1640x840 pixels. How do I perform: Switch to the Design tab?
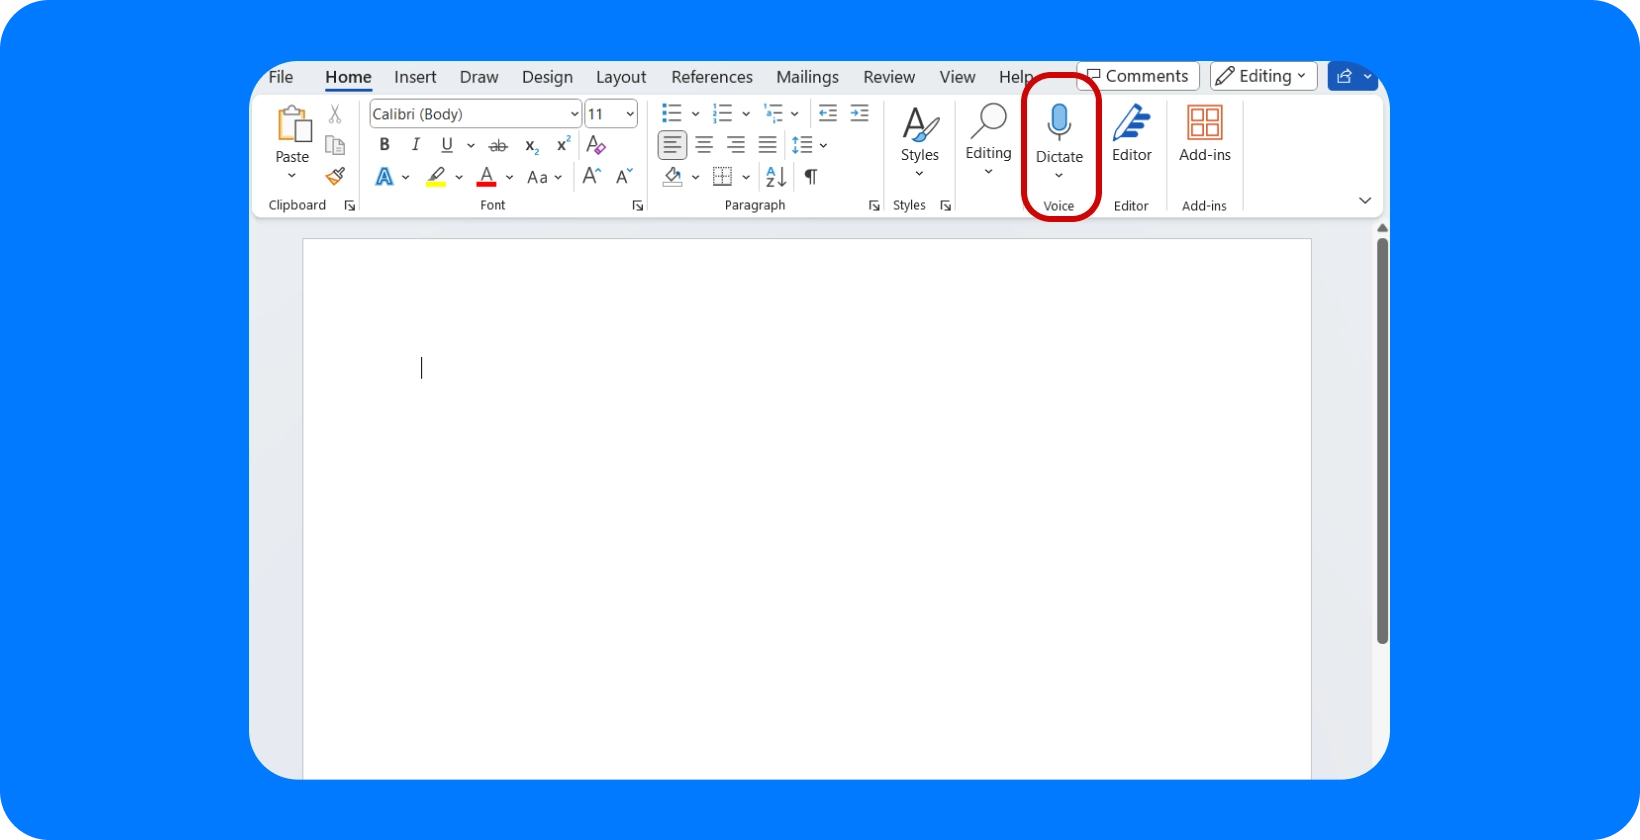[x=547, y=77]
